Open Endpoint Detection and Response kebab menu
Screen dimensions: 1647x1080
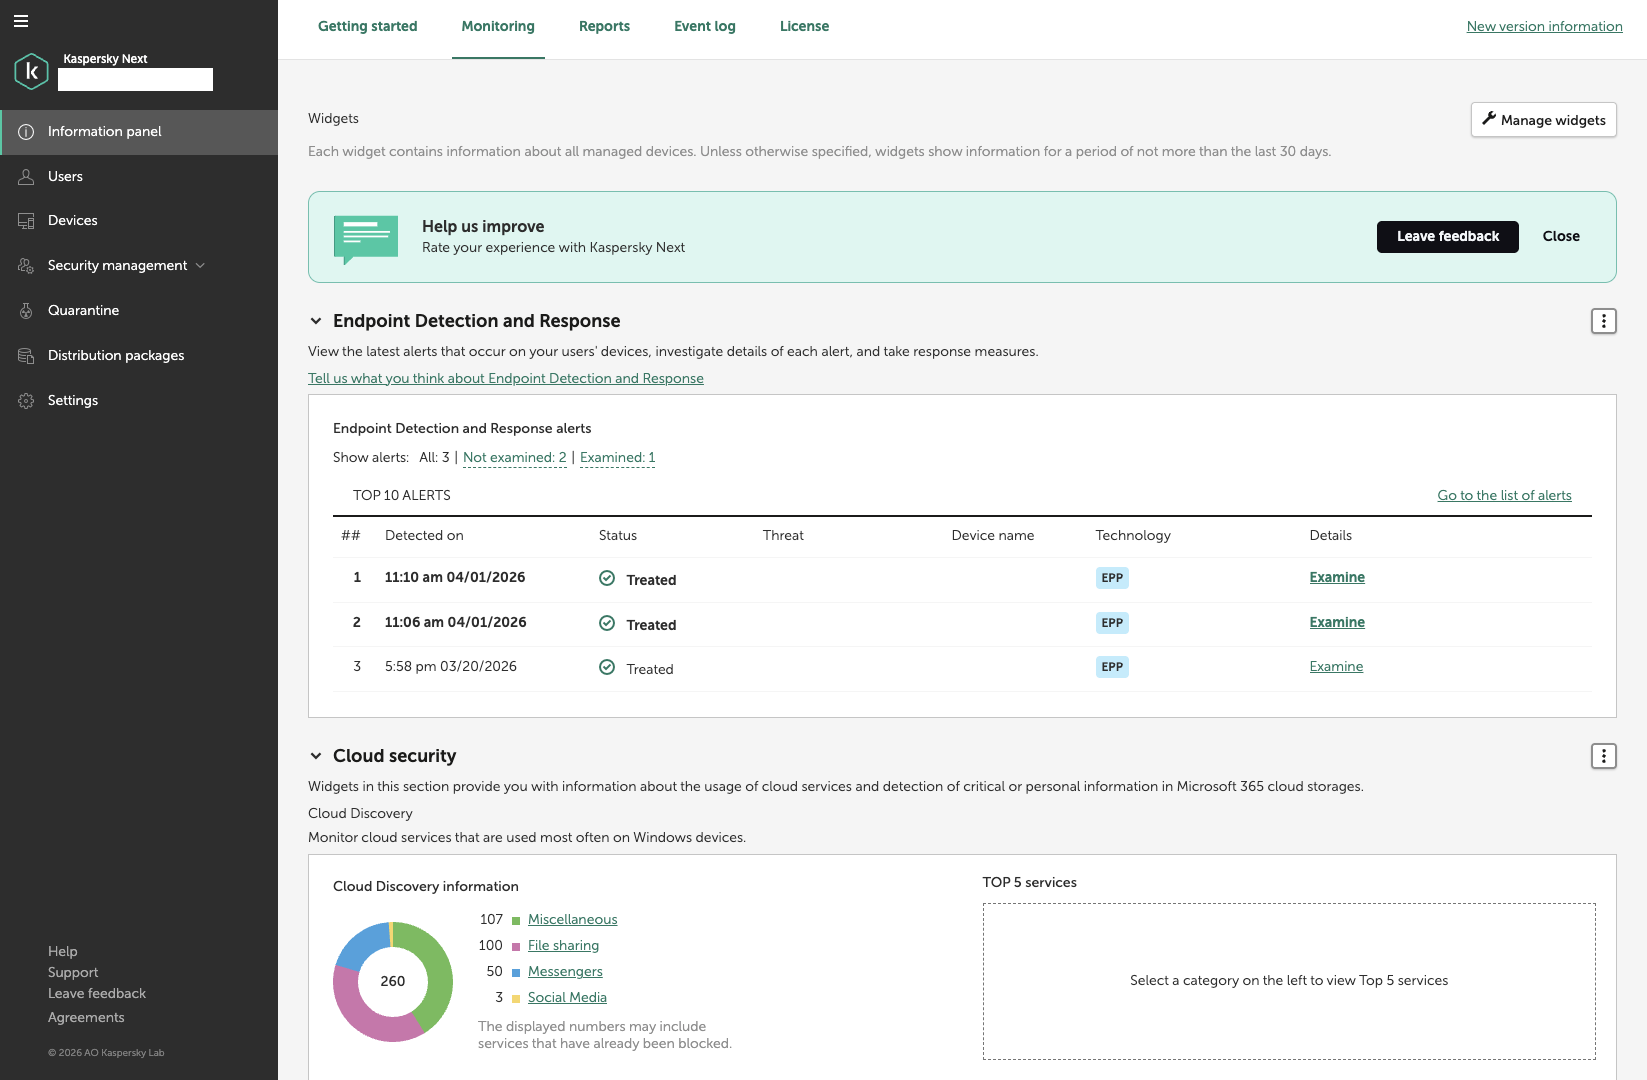coord(1604,321)
